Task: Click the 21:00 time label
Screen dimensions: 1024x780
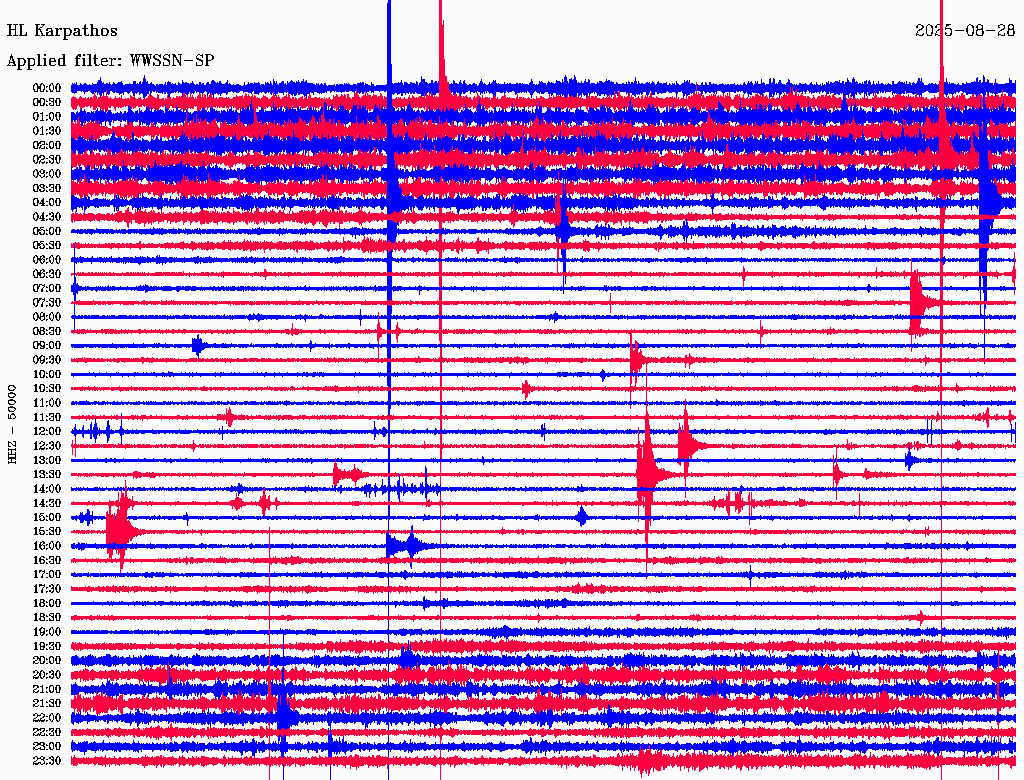Action: tap(47, 689)
